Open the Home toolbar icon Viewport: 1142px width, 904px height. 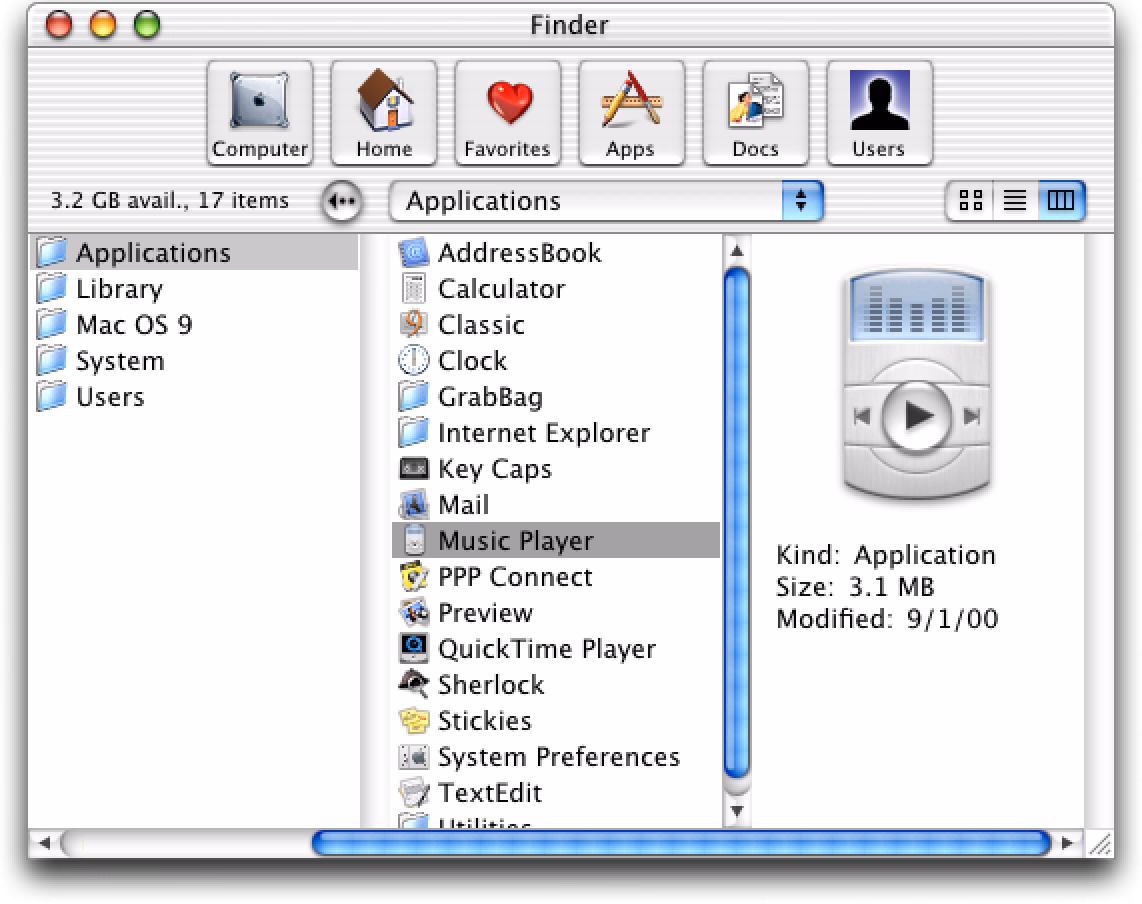coord(384,112)
